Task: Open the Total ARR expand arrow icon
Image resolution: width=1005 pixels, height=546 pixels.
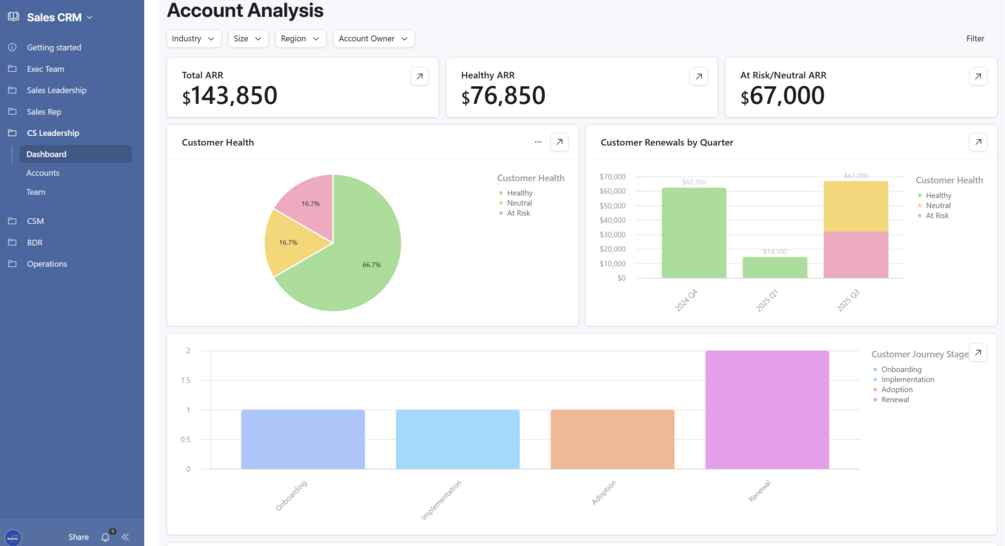Action: pyautogui.click(x=419, y=76)
